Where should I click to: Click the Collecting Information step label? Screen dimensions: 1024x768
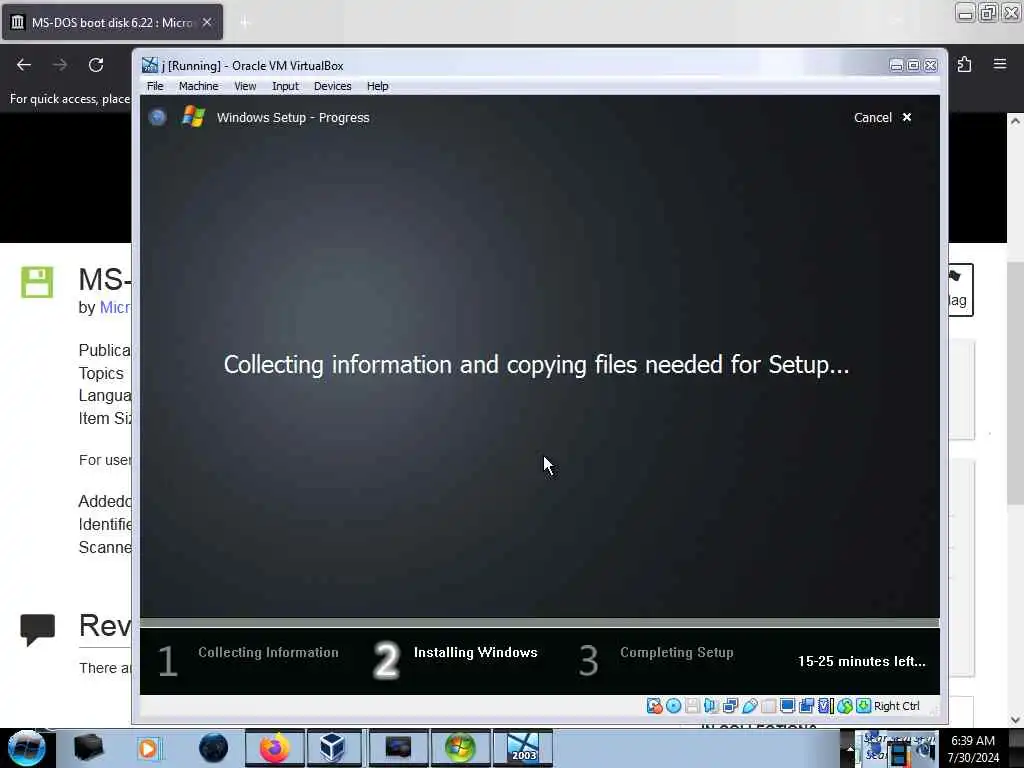point(268,652)
